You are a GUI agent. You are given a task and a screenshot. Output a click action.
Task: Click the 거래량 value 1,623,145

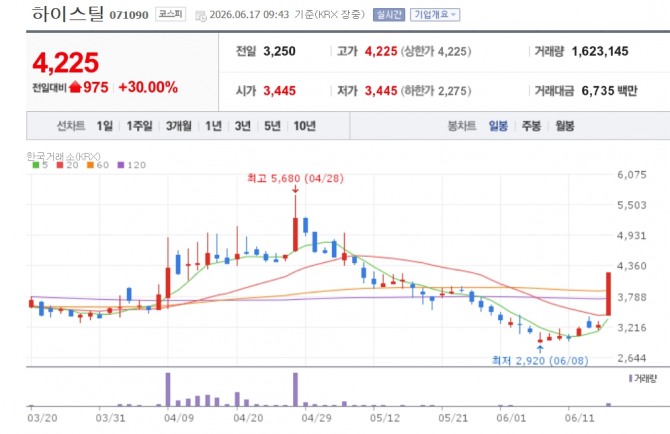pyautogui.click(x=600, y=51)
